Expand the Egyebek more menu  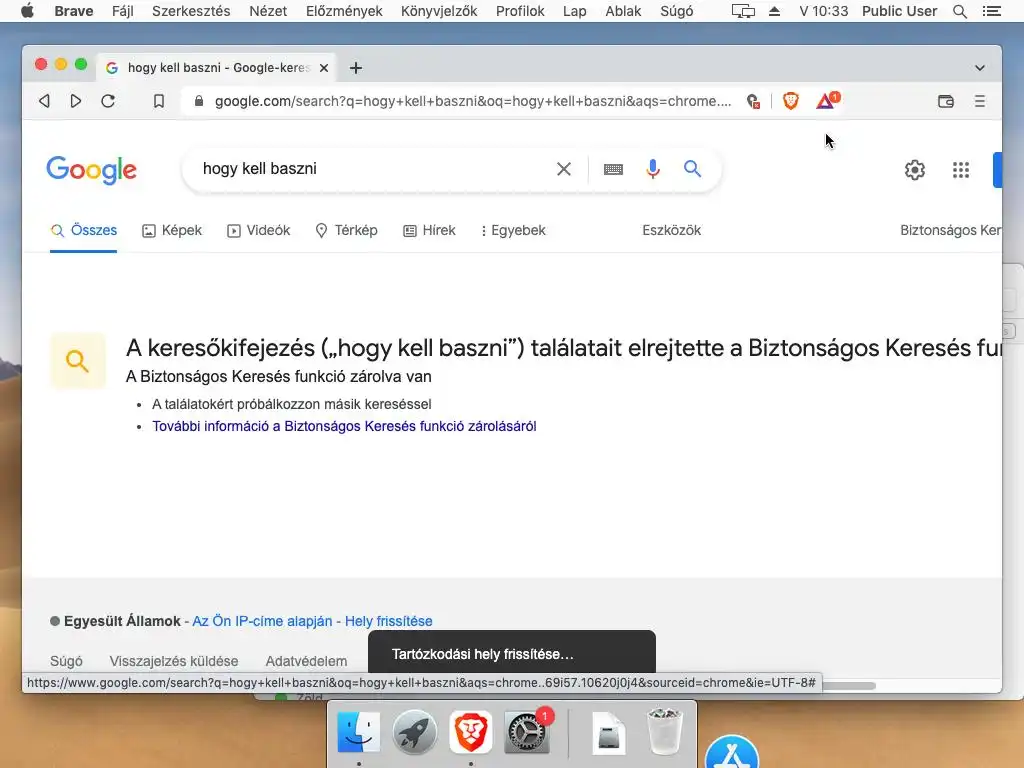[x=513, y=231]
